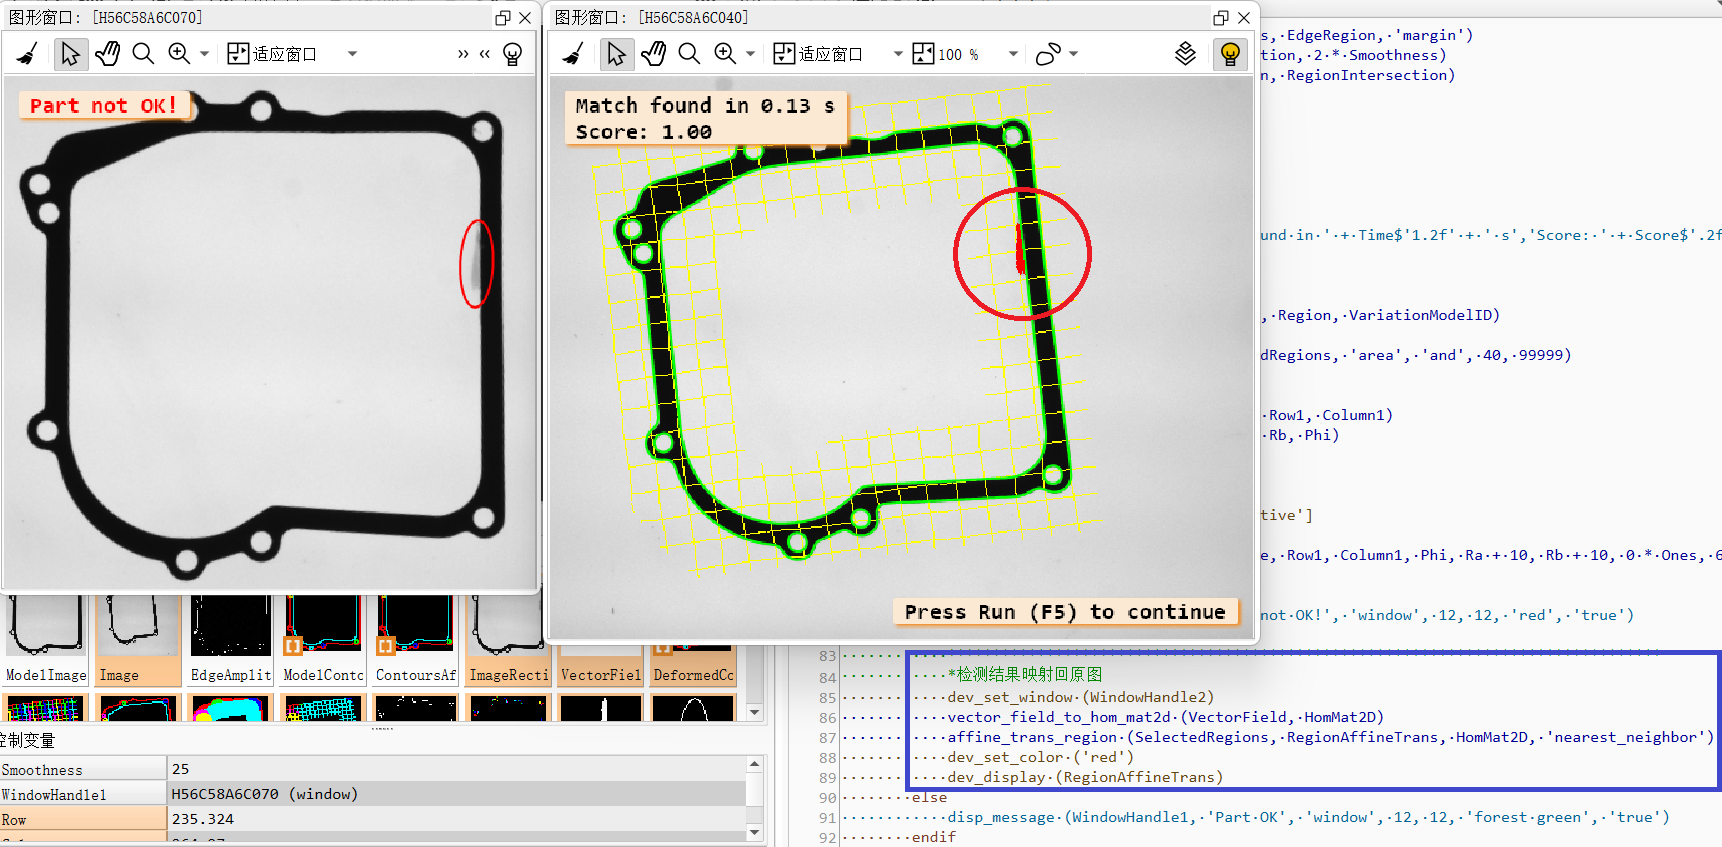Click code line 84 comment 检测结果映射回原图
Image resolution: width=1722 pixels, height=847 pixels.
1025,675
